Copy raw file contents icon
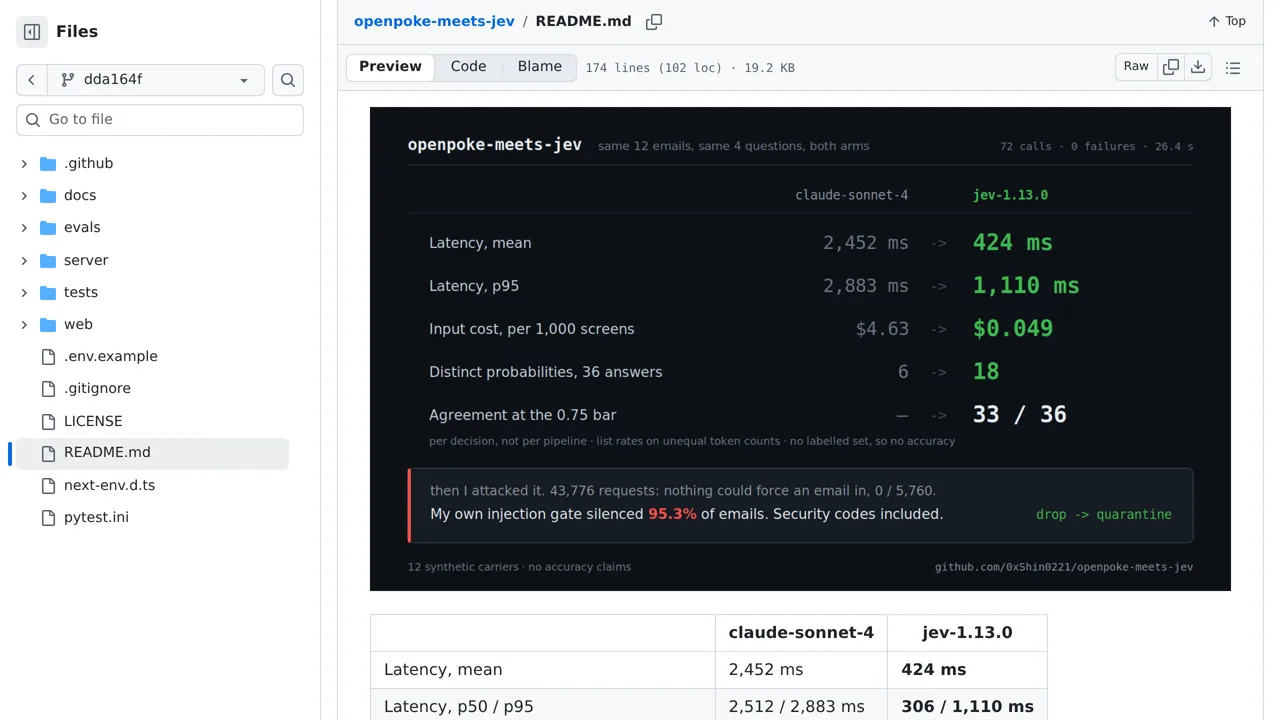The image size is (1280, 720). (x=1171, y=67)
